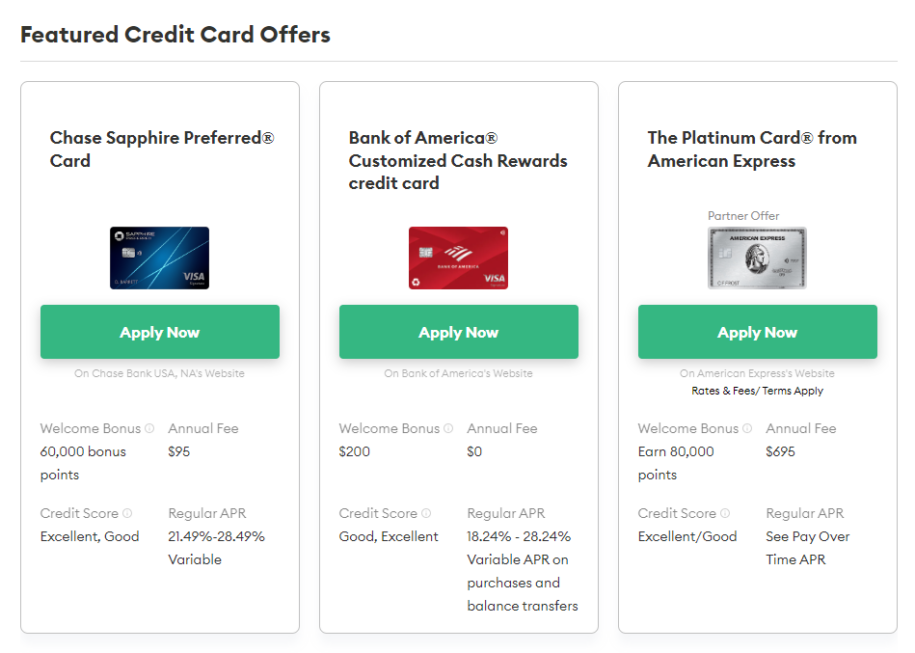Viewport: 915px width, 653px height.
Task: Open the Rates & Fees/Terms Apply link
Action: tap(757, 390)
